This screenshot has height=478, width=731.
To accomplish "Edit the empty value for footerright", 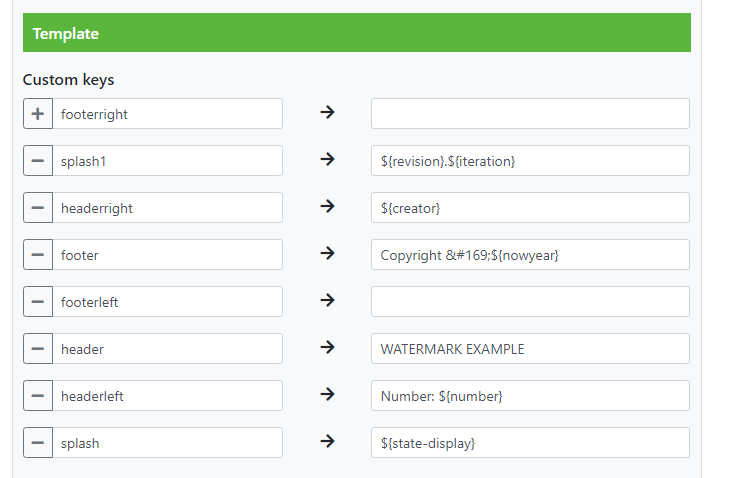I will click(530, 114).
